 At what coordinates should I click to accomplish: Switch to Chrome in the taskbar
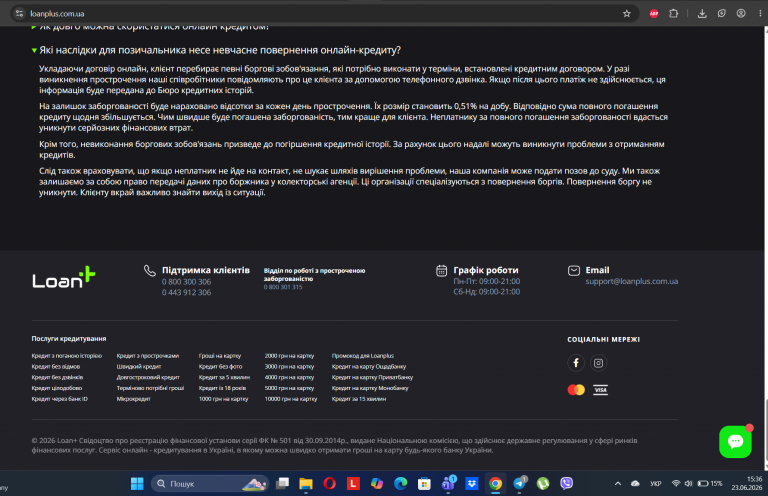tap(496, 484)
